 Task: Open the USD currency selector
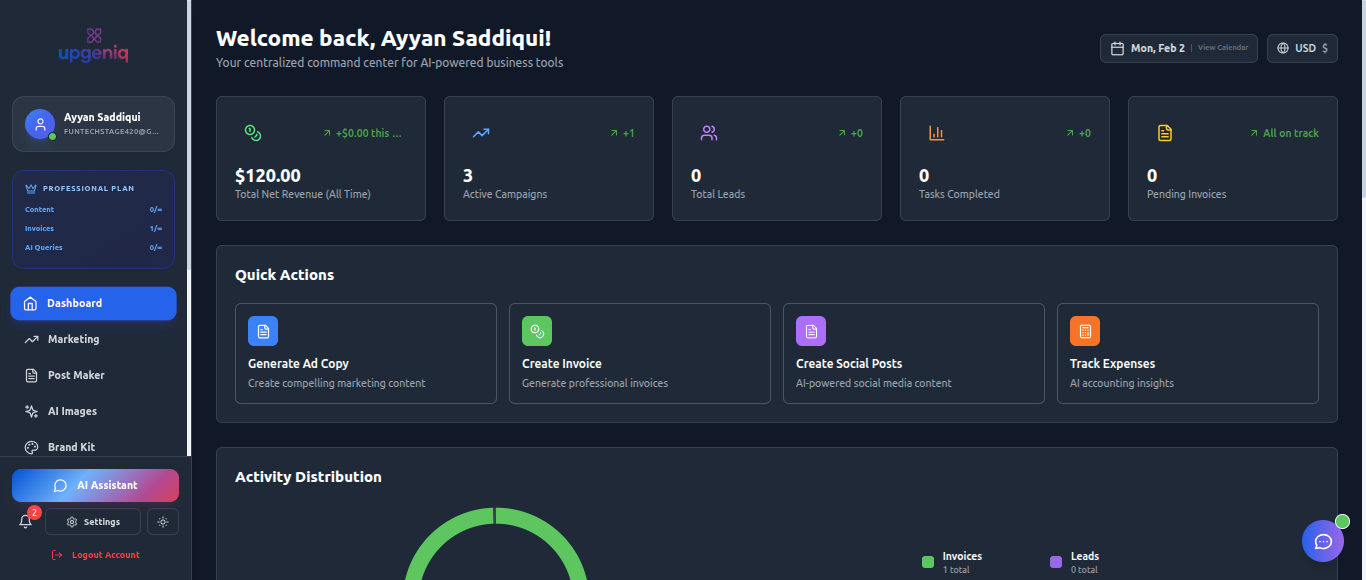1302,47
